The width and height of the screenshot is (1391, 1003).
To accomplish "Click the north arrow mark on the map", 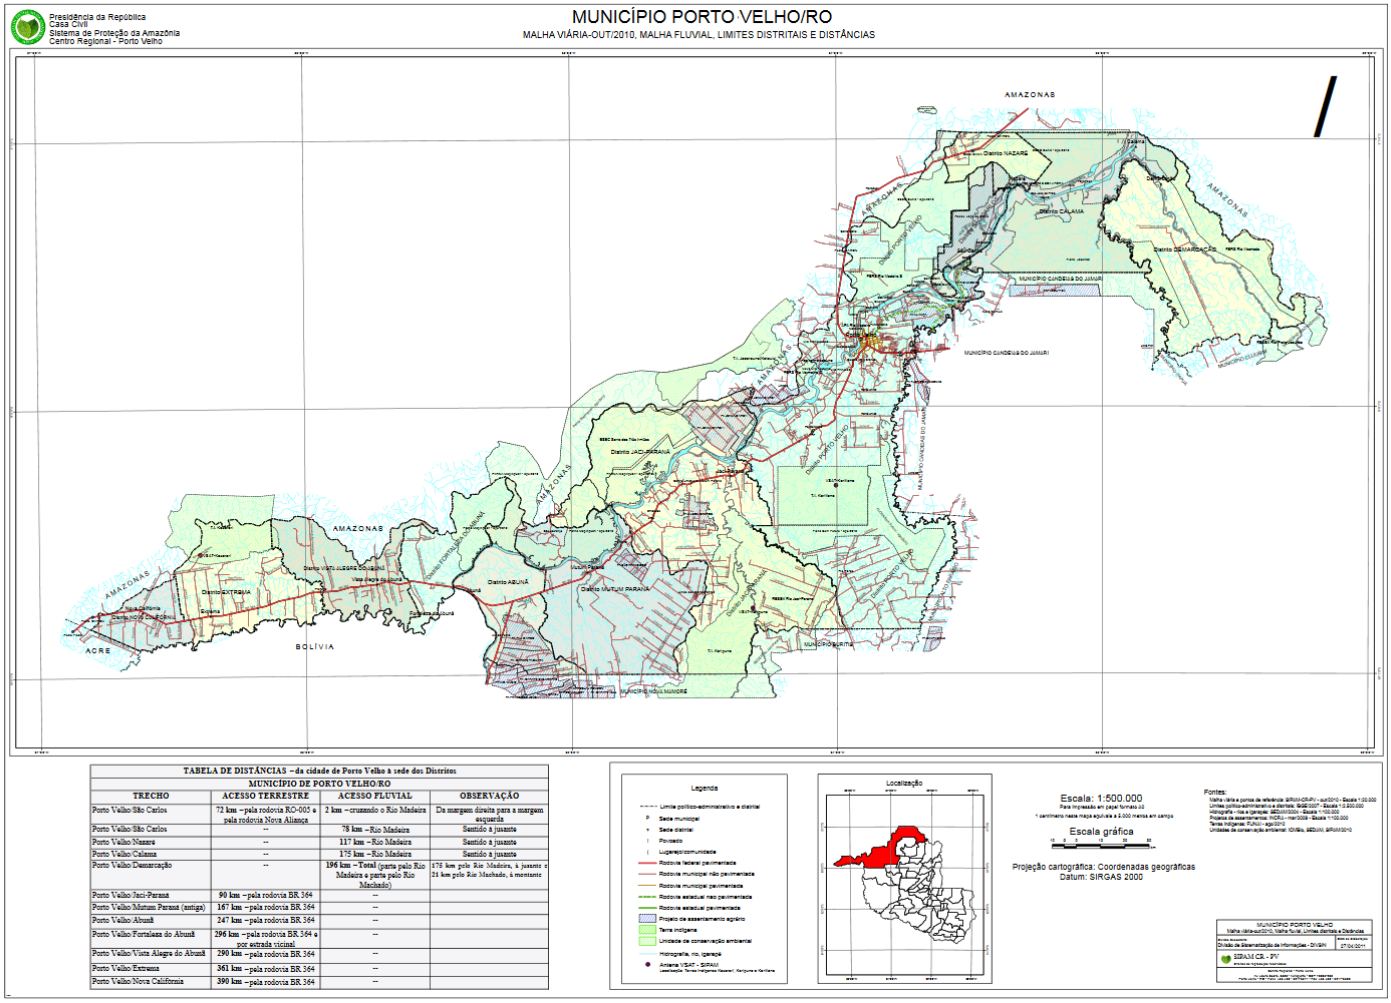I will coord(1325,107).
